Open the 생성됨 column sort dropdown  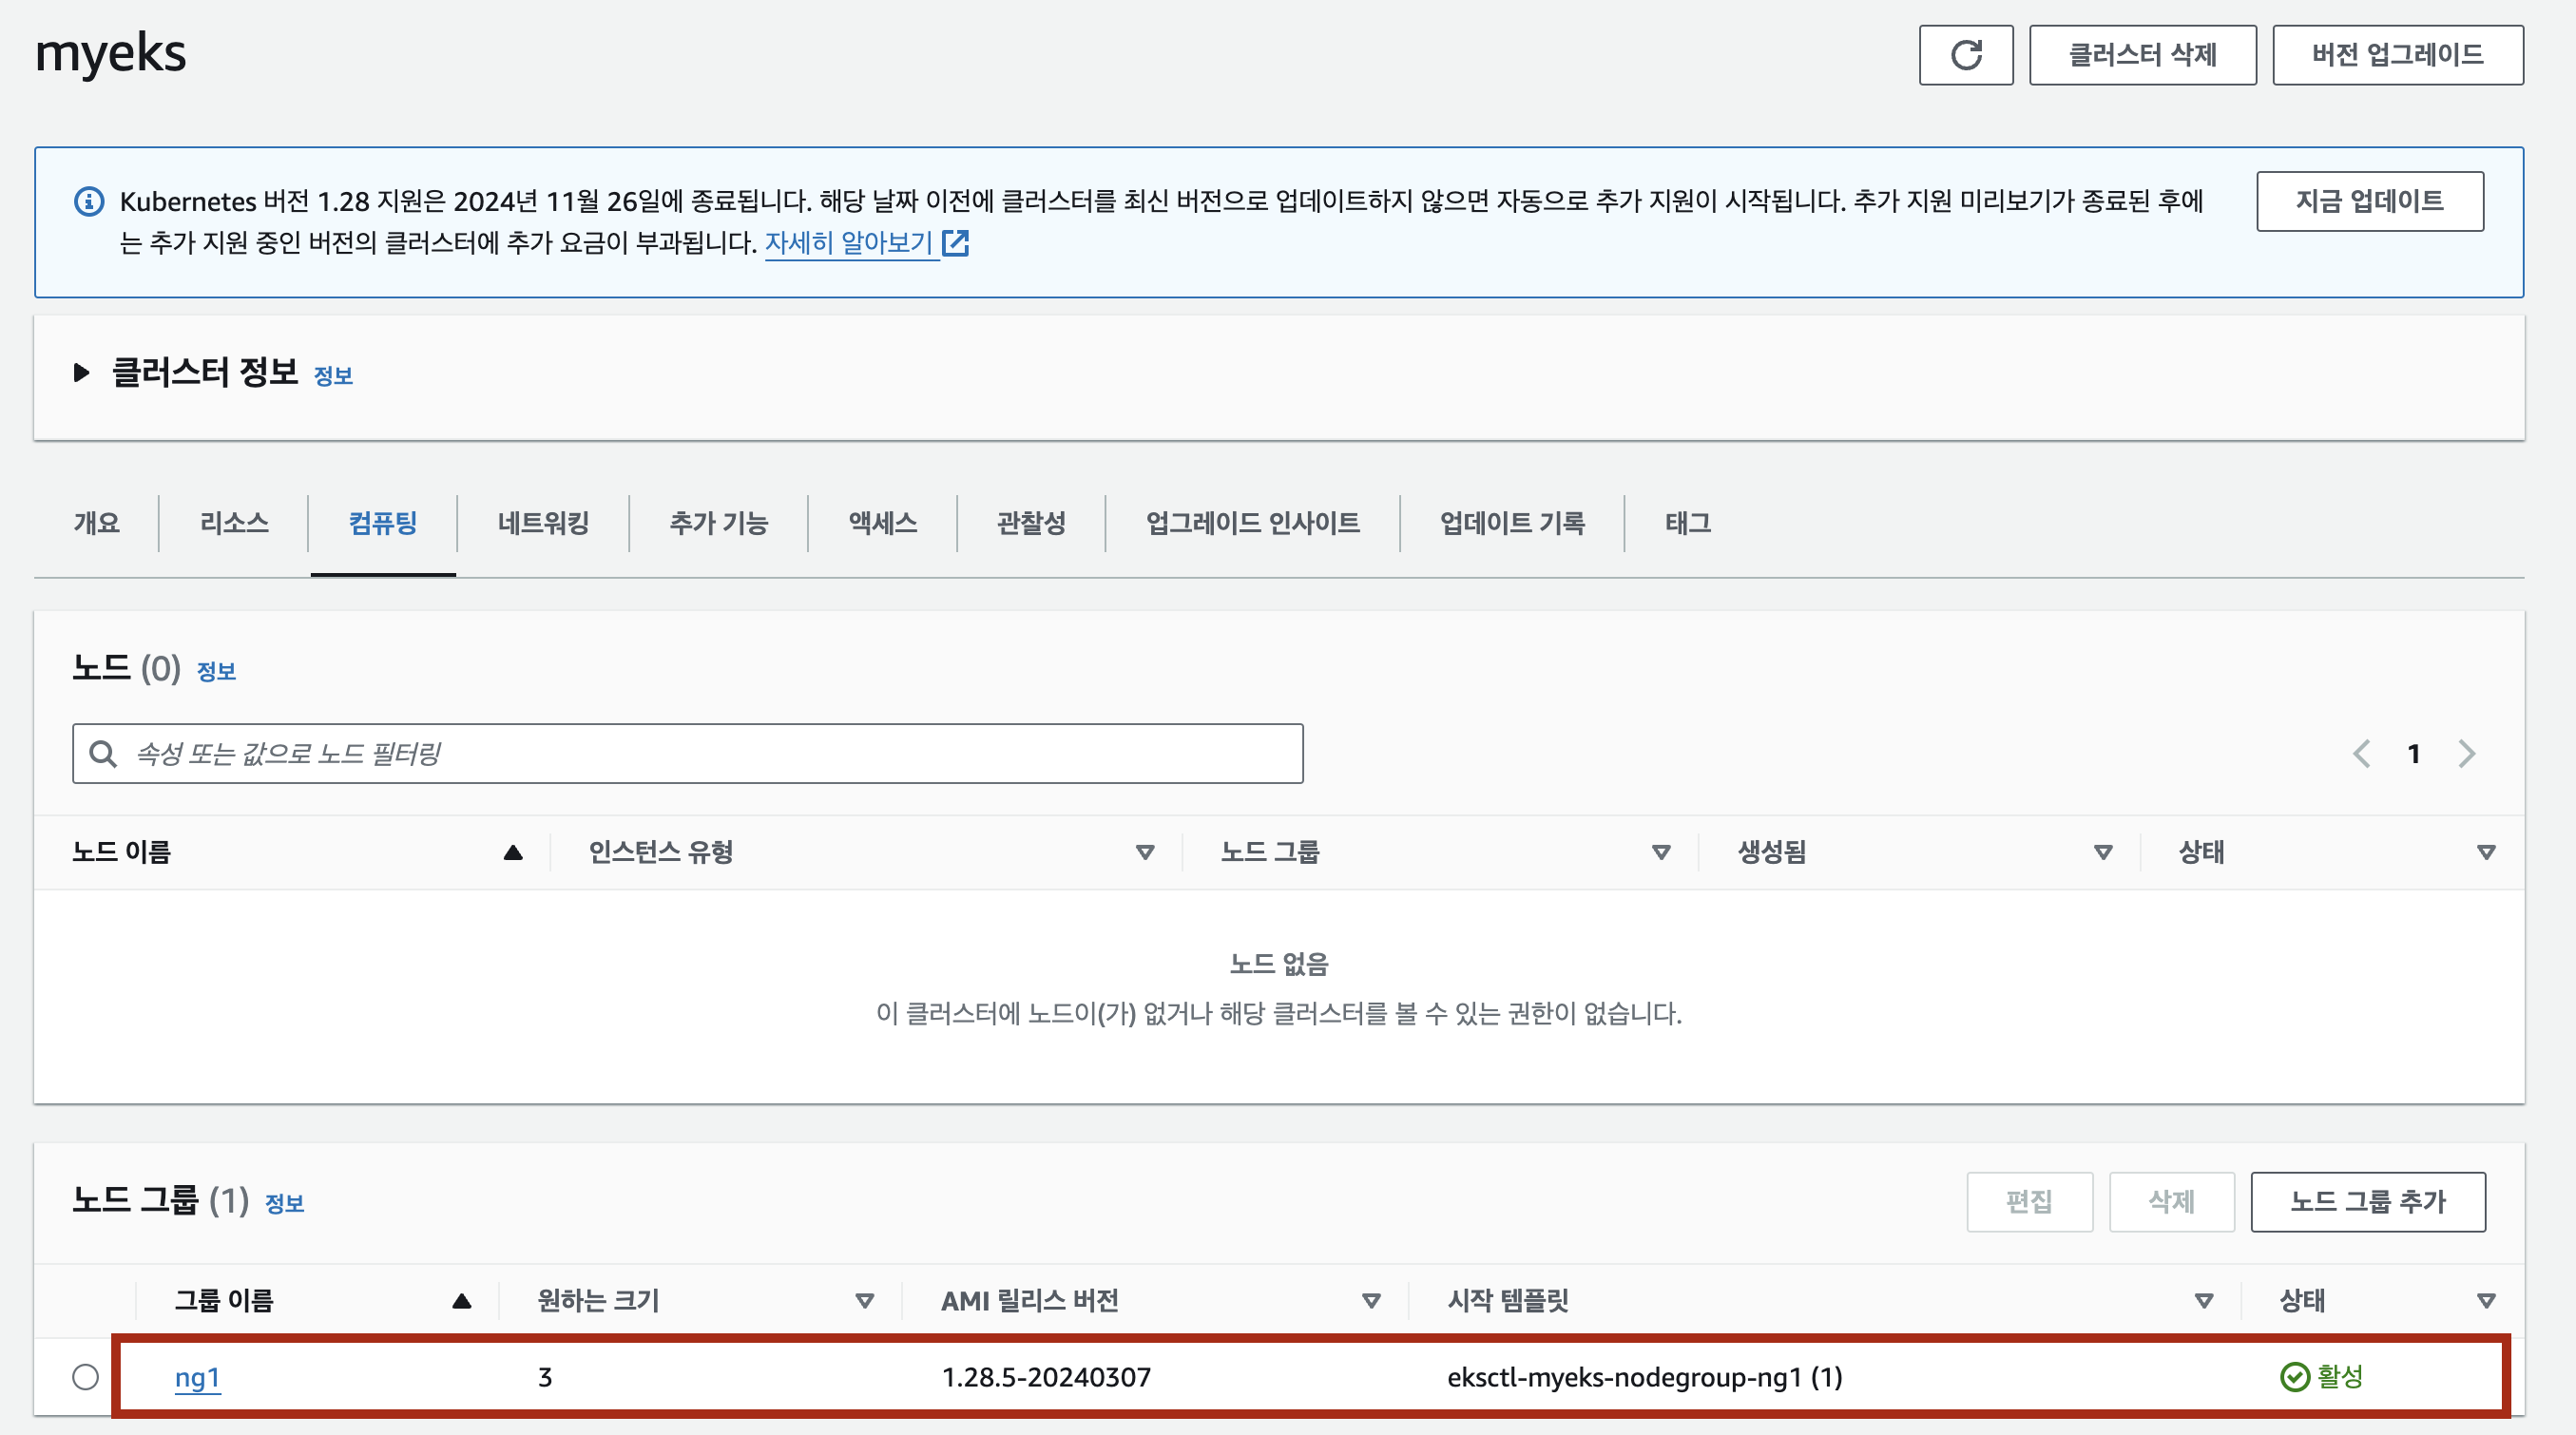point(2103,852)
